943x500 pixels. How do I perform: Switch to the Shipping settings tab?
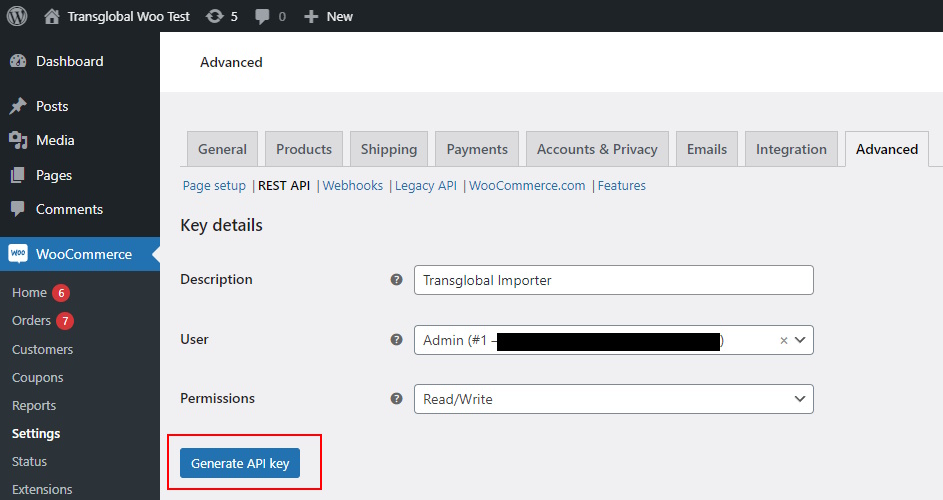[x=389, y=149]
